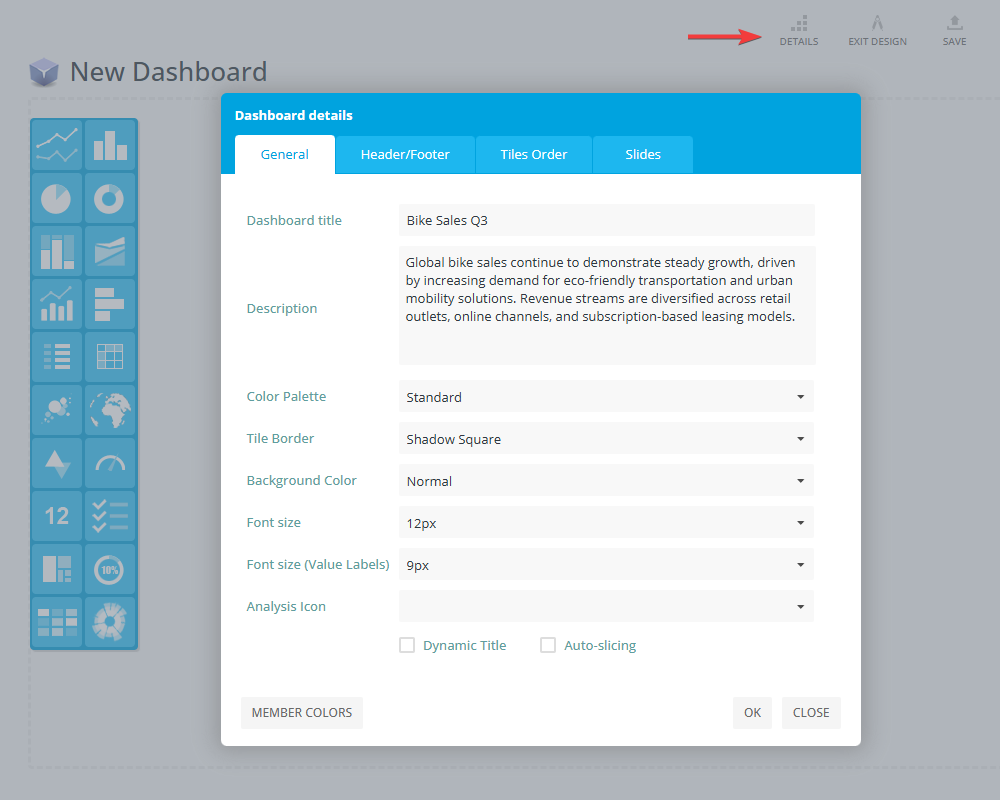The image size is (1000, 800).
Task: Select the number '12' KPI tile icon
Action: [57, 516]
